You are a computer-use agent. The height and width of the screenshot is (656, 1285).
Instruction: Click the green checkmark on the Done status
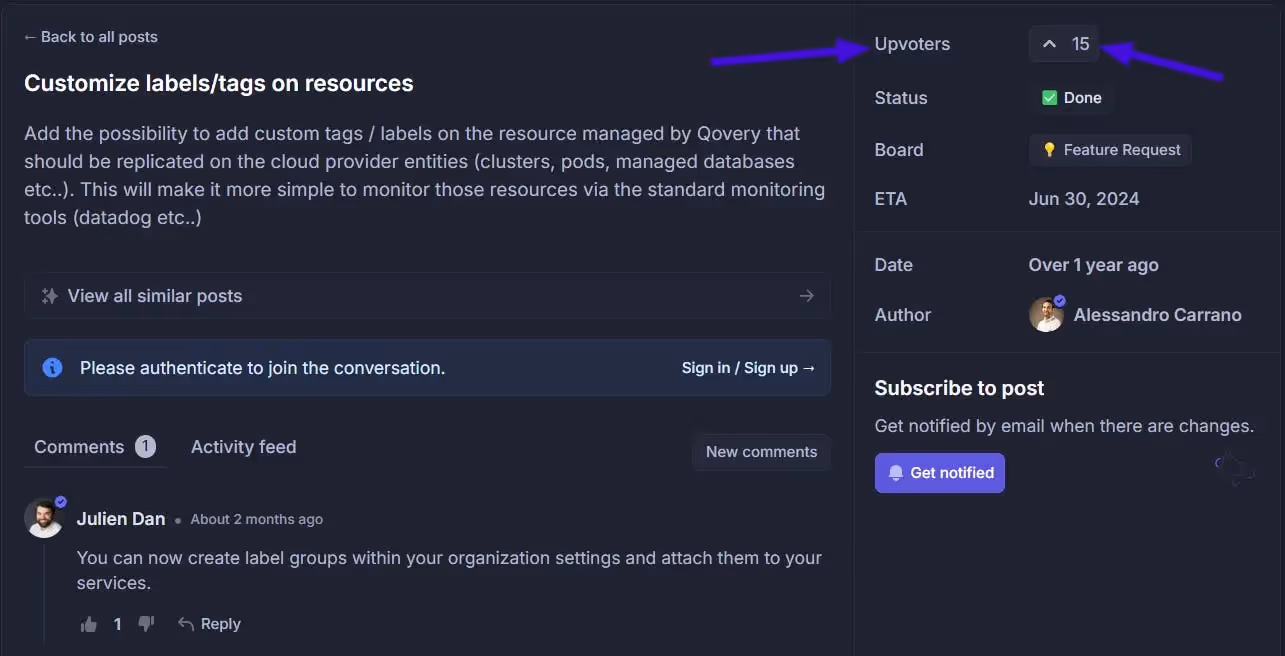1049,97
